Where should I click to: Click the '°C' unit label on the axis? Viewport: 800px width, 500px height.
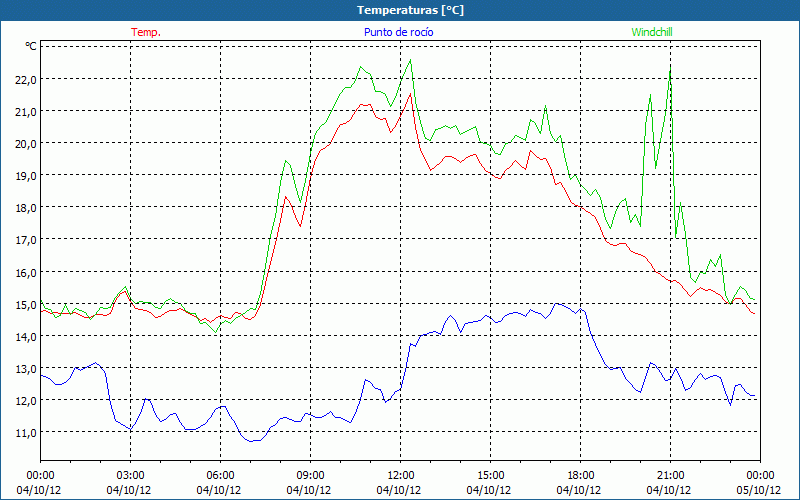pos(30,46)
